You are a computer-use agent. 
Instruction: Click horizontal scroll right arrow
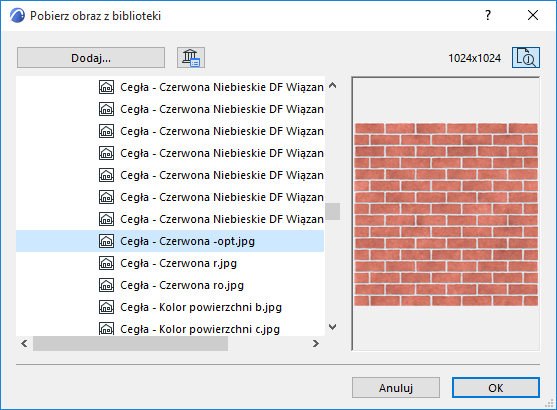[316, 344]
